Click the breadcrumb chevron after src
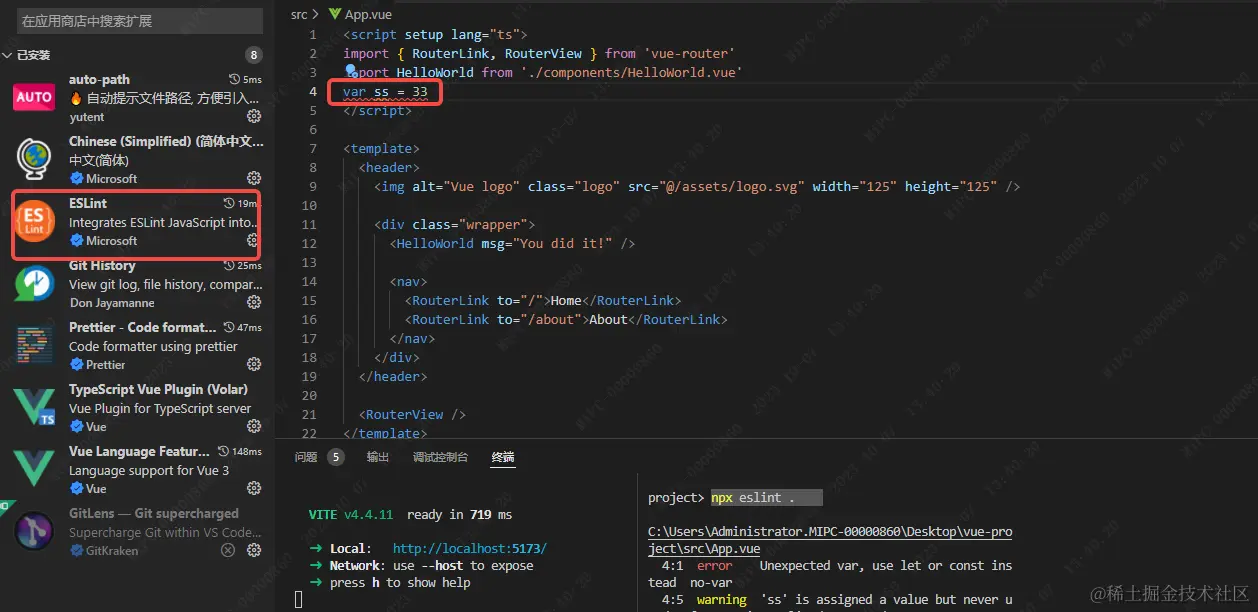 (315, 15)
